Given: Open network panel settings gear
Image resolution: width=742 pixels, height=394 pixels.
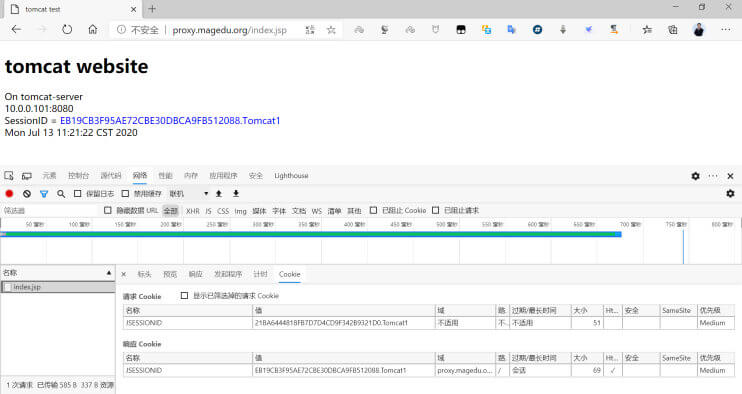Looking at the screenshot, I should click(730, 193).
